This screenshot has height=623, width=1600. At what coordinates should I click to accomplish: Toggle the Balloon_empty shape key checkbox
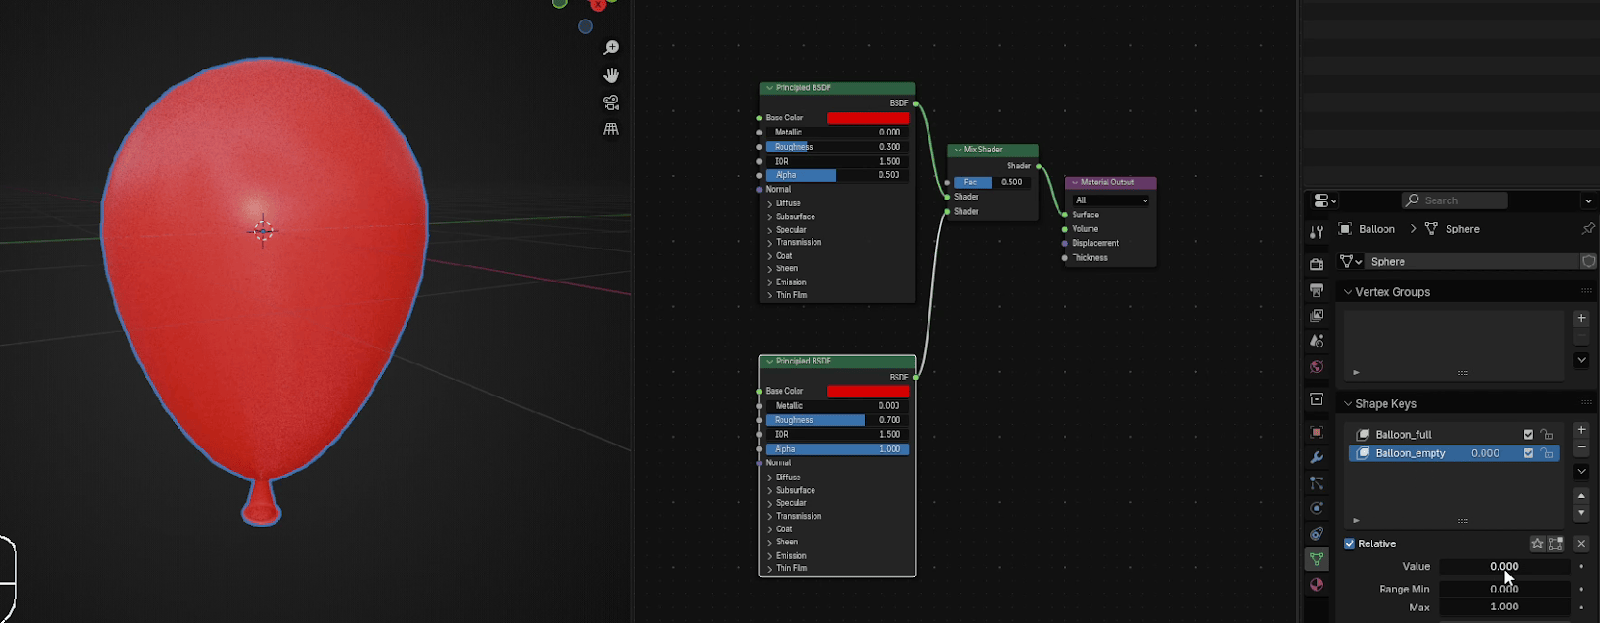pos(1528,453)
